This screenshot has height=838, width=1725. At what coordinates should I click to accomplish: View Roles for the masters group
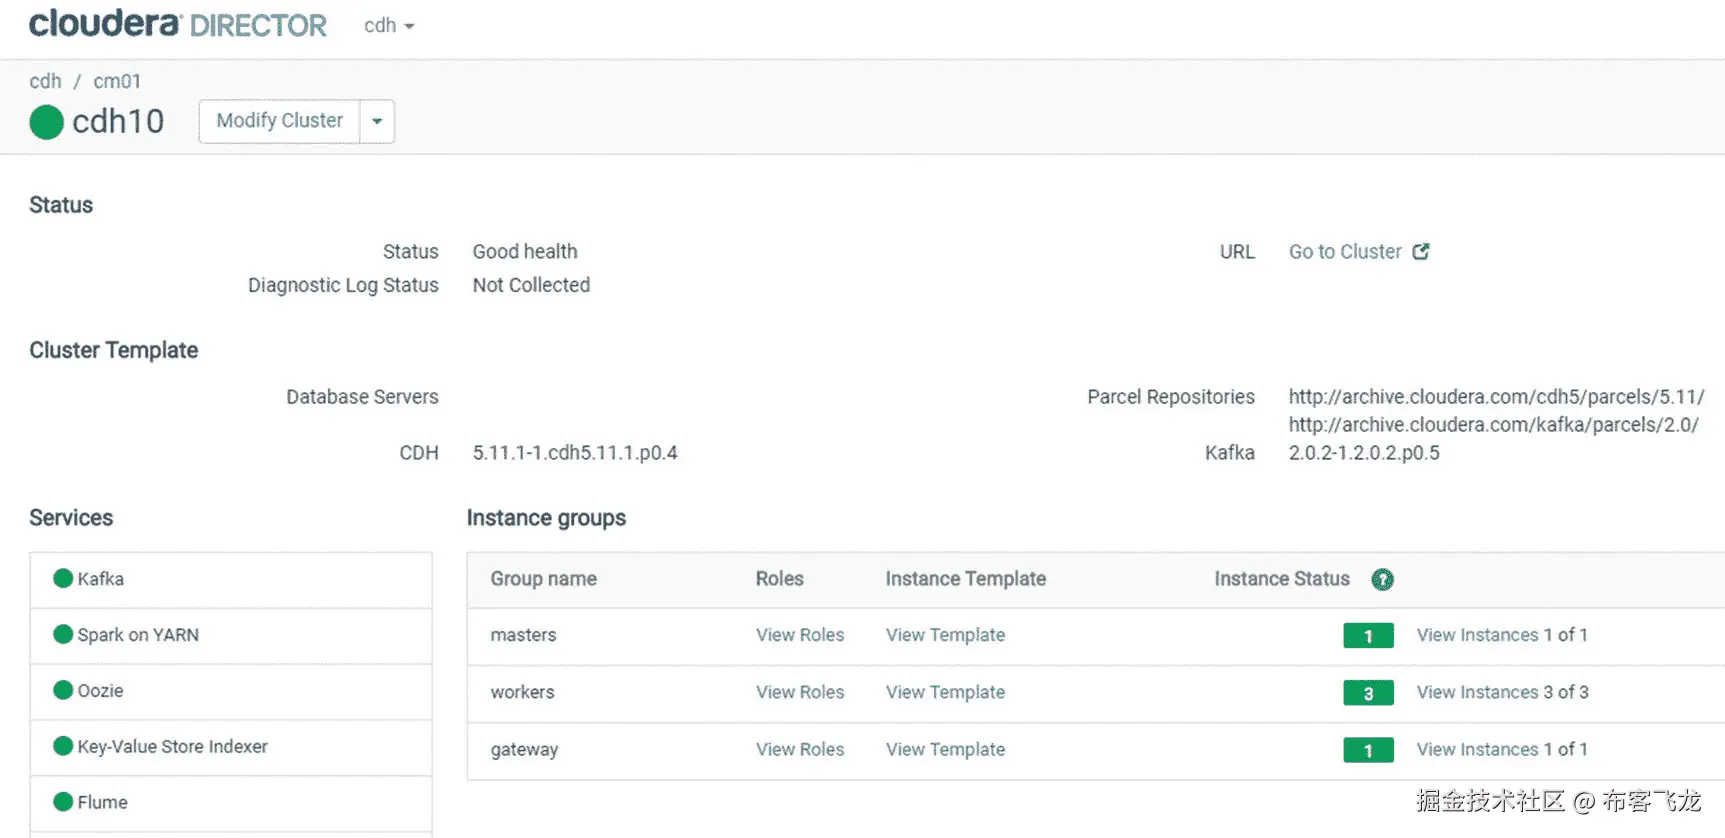coord(800,635)
